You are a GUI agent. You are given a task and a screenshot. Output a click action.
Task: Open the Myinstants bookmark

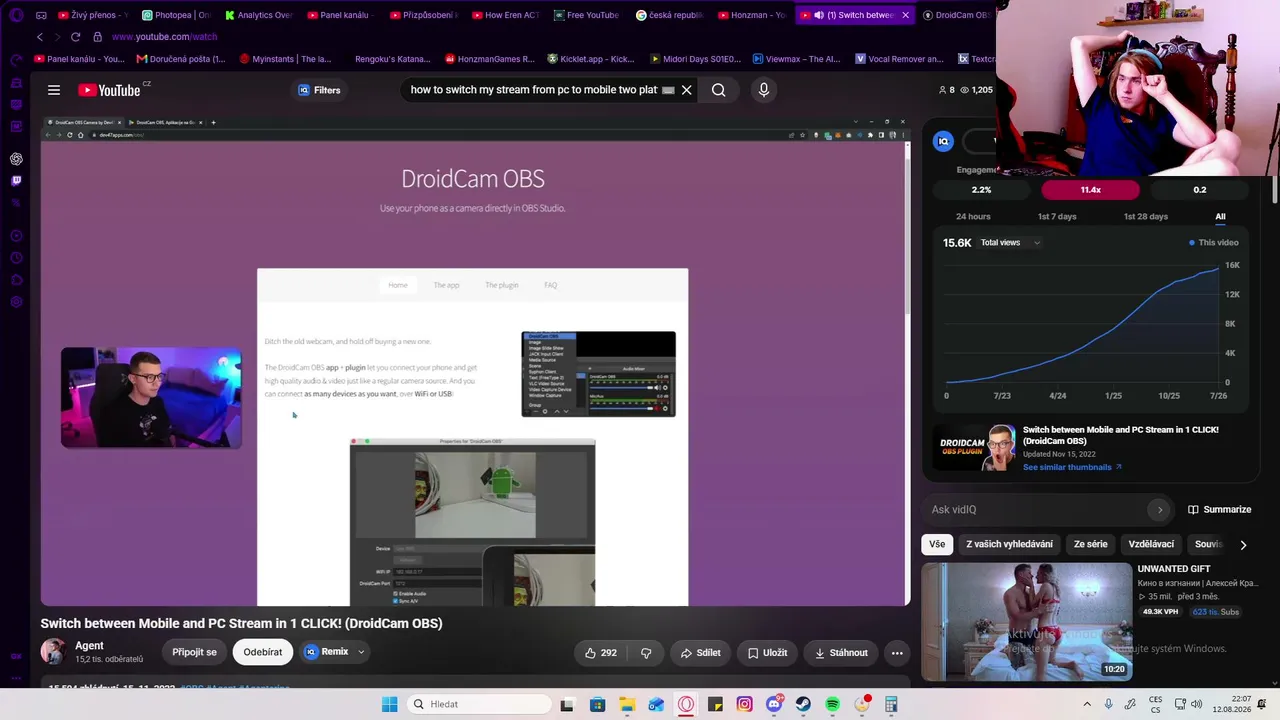(x=285, y=59)
